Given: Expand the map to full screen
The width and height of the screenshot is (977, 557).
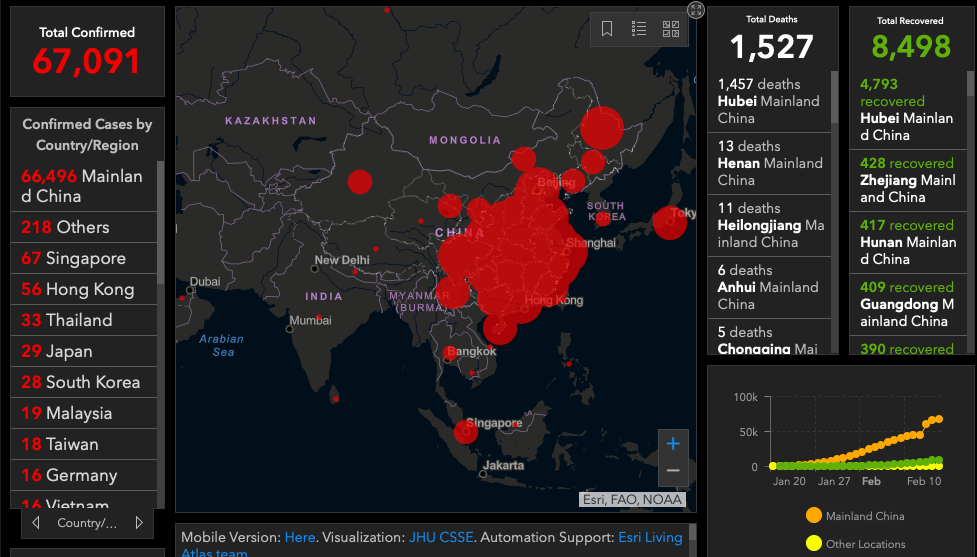Looking at the screenshot, I should (696, 10).
